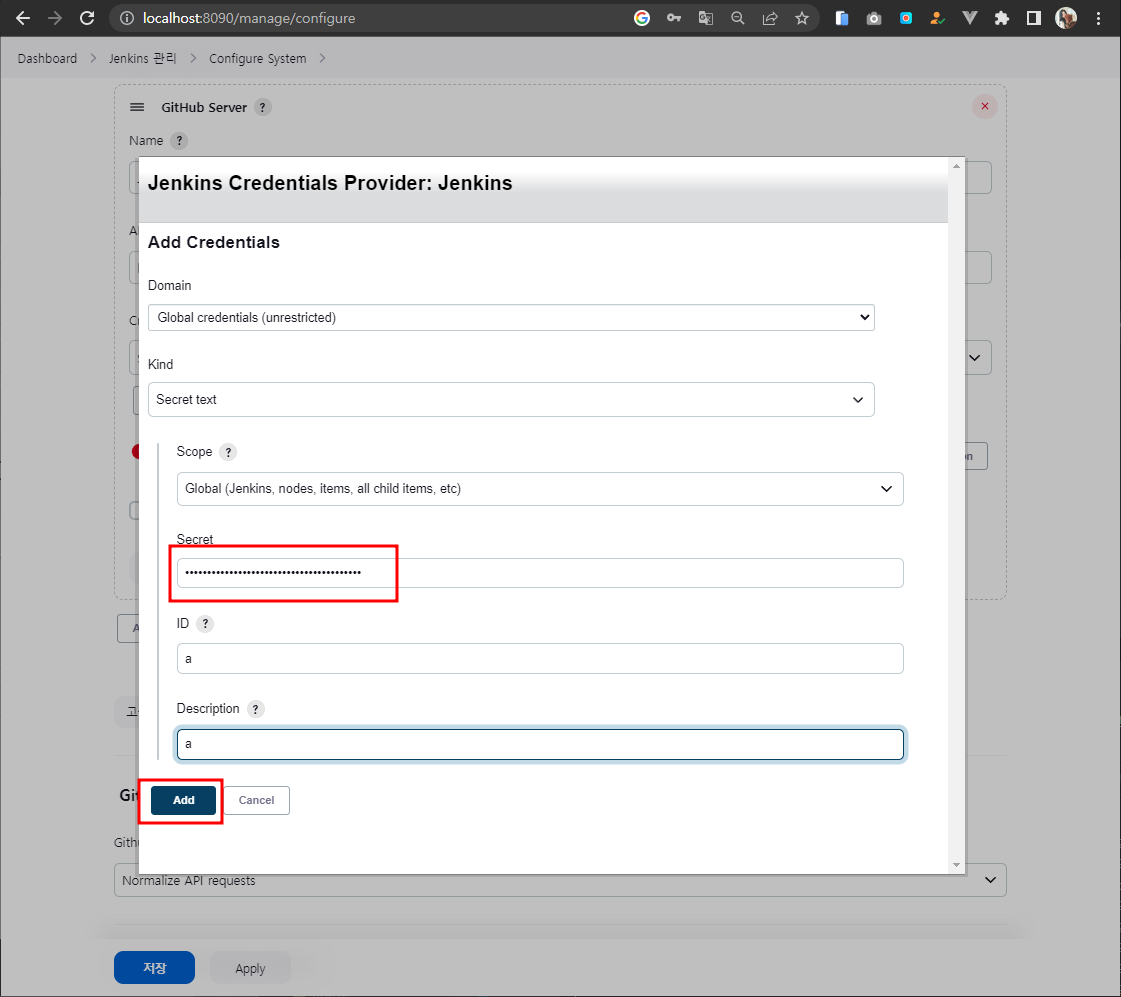The image size is (1121, 997).
Task: Open the cyan square extension icon
Action: 906,18
